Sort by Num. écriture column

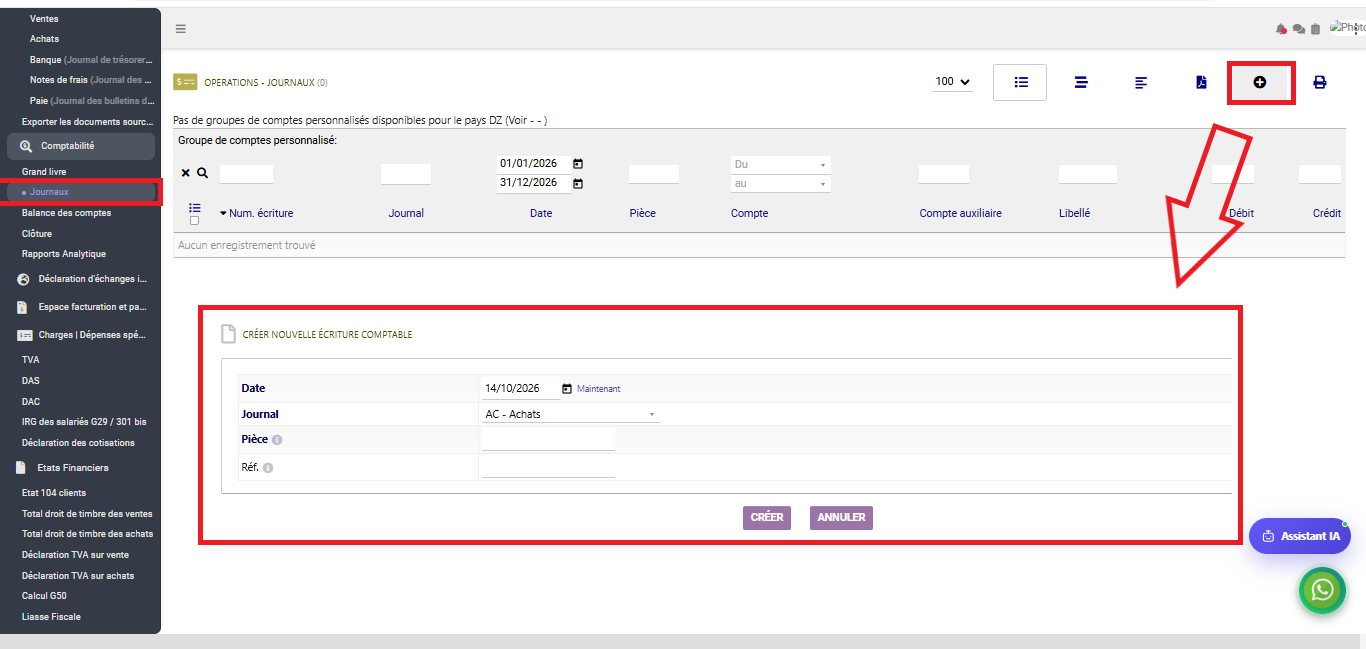click(260, 213)
